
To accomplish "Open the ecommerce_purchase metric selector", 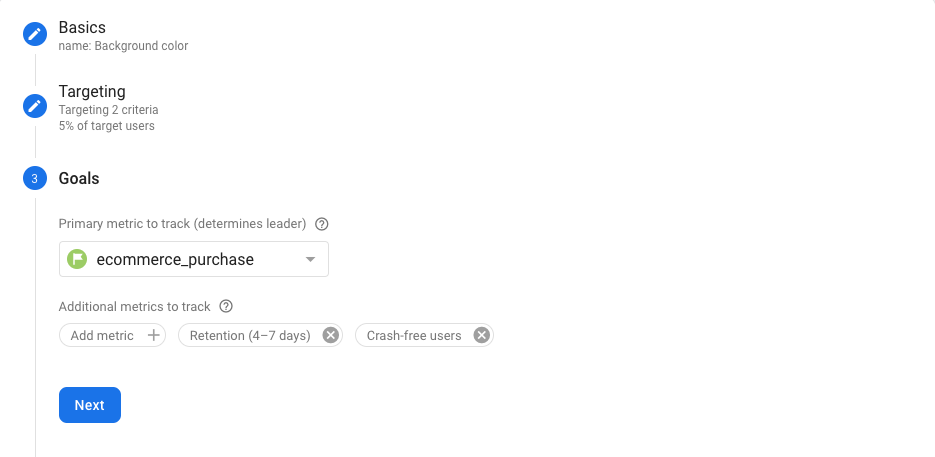I will click(175, 260).
